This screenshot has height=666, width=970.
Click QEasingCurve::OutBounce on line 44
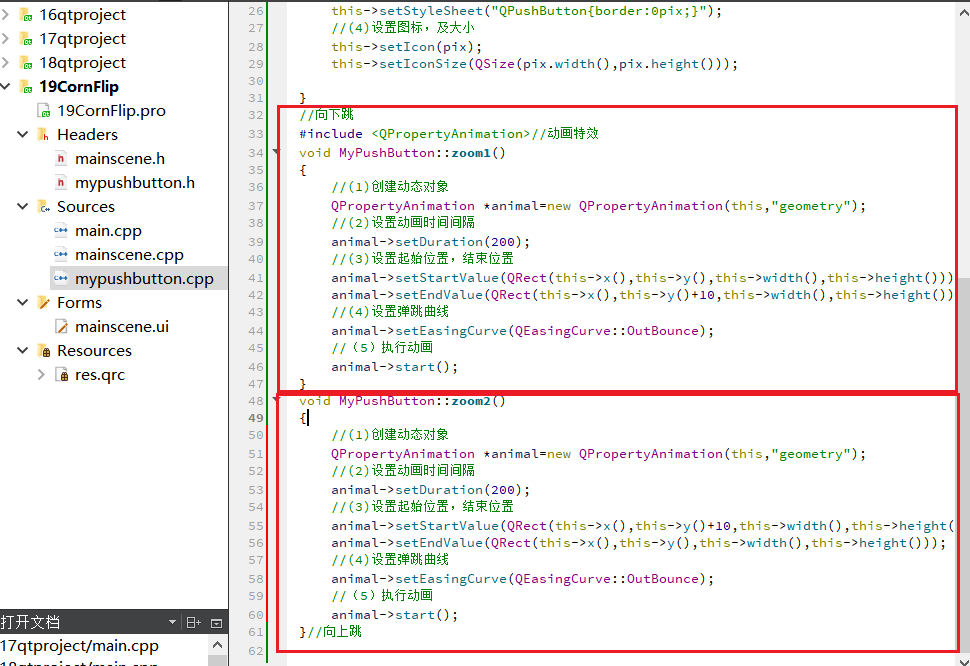[606, 331]
